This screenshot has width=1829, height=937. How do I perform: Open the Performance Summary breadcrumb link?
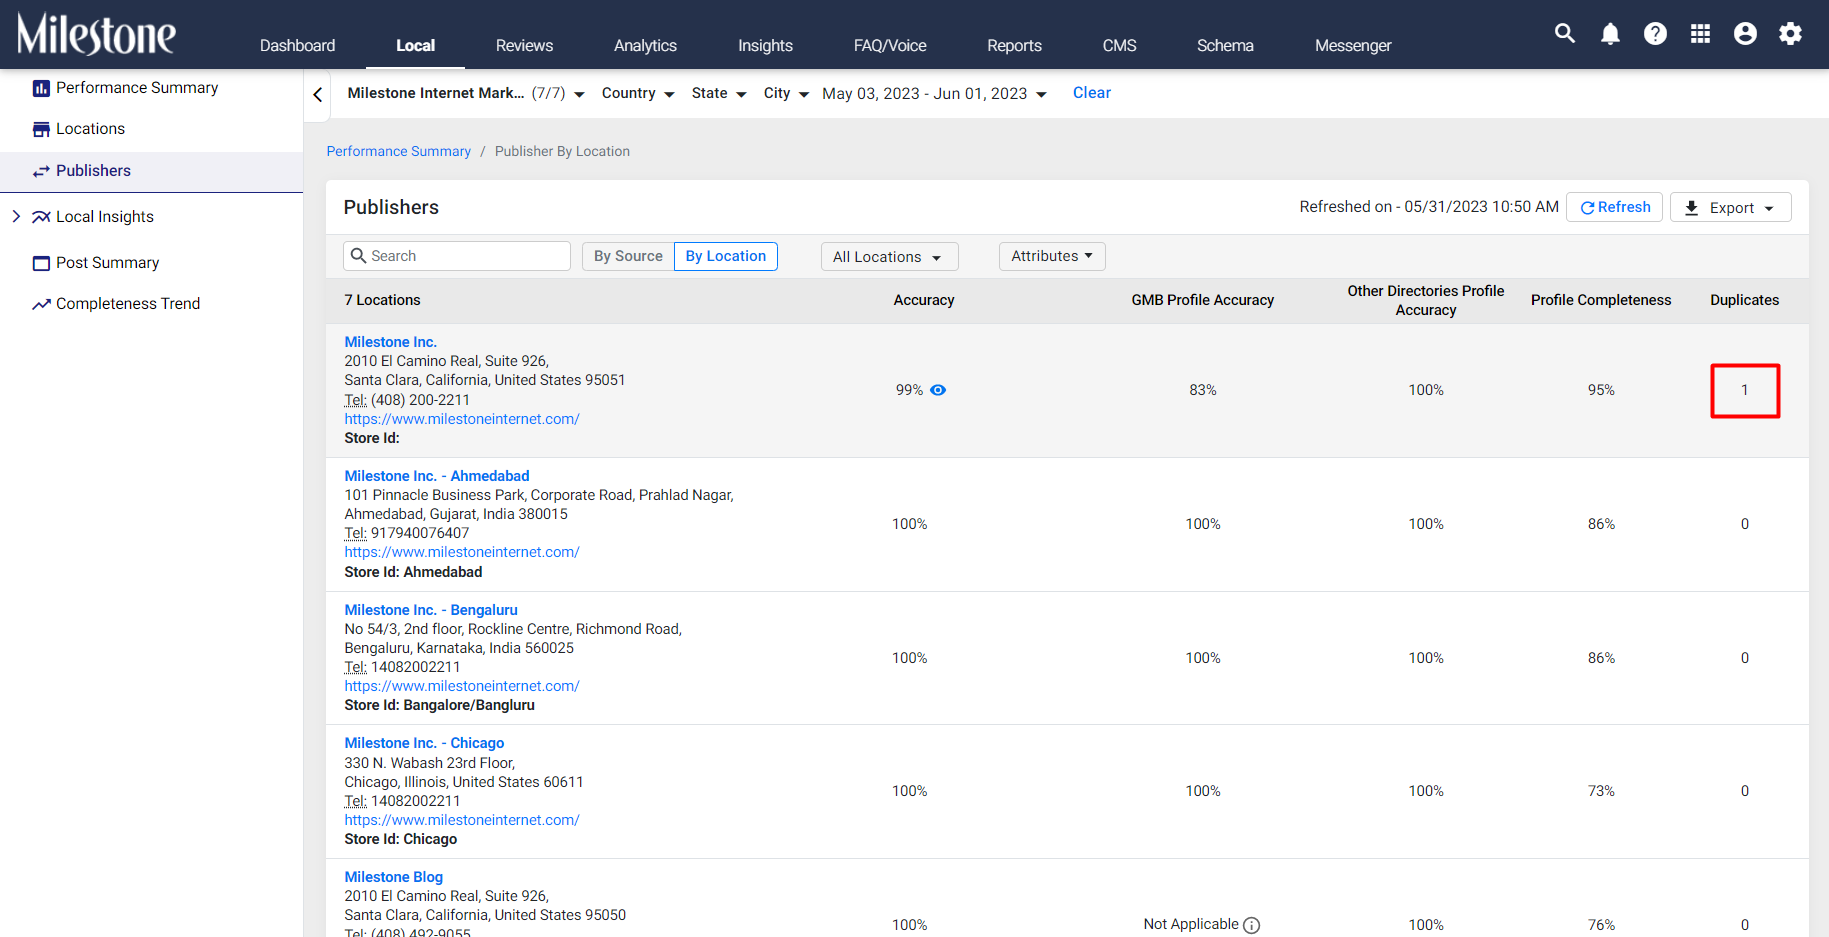398,151
